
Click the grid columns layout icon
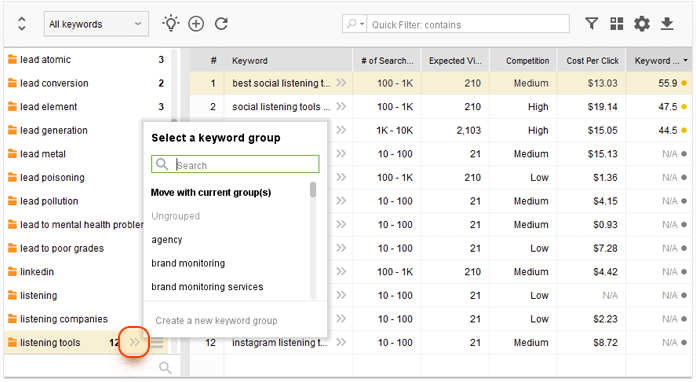pyautogui.click(x=617, y=24)
